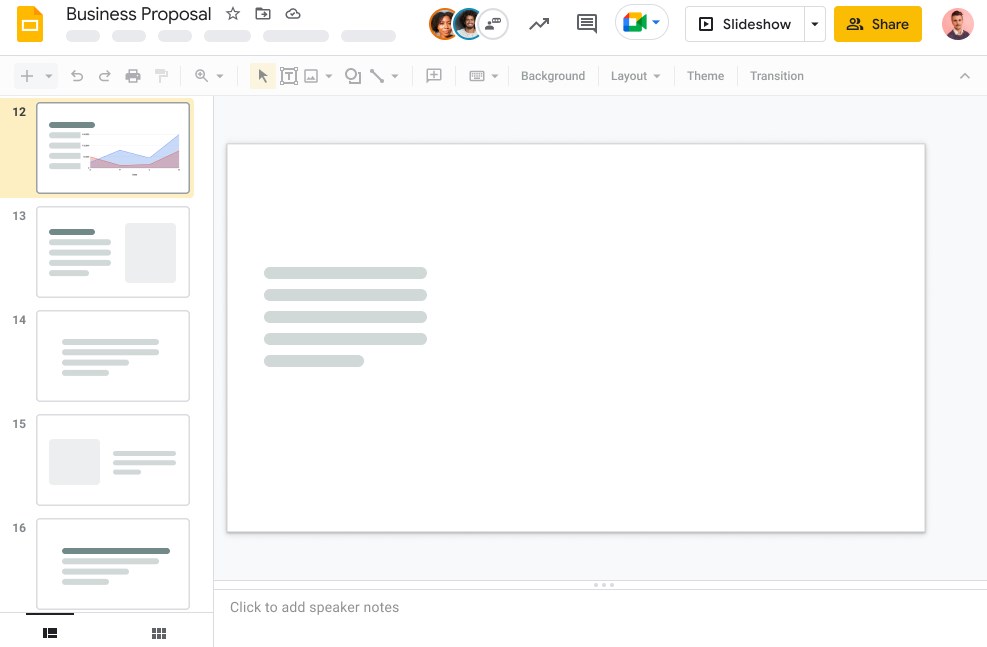The image size is (987, 647).
Task: Click the Business Proposal title
Action: [138, 14]
